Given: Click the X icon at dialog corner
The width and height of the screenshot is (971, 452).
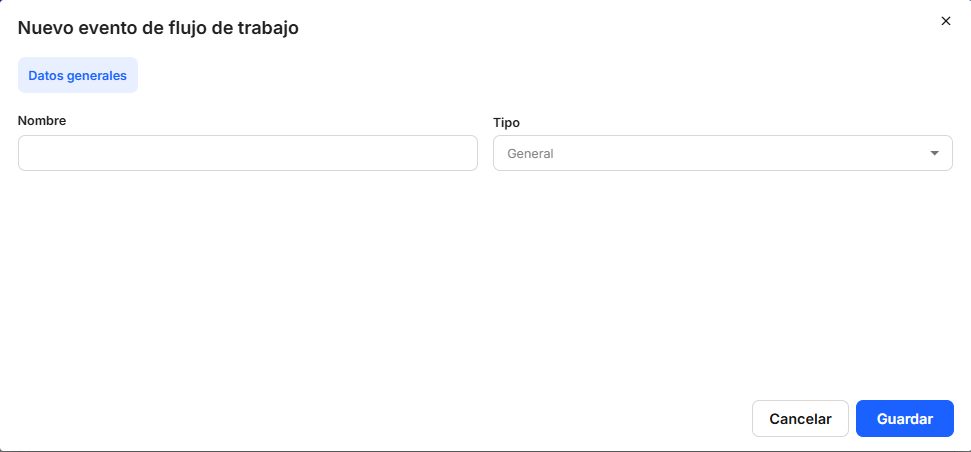Looking at the screenshot, I should click(945, 21).
